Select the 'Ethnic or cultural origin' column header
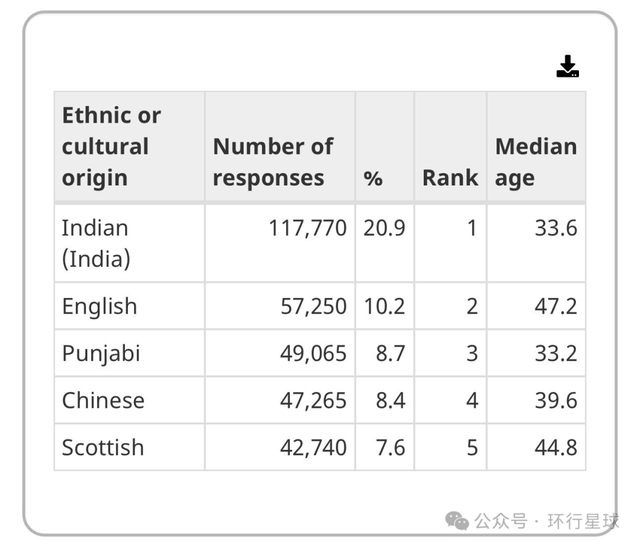 pos(111,146)
